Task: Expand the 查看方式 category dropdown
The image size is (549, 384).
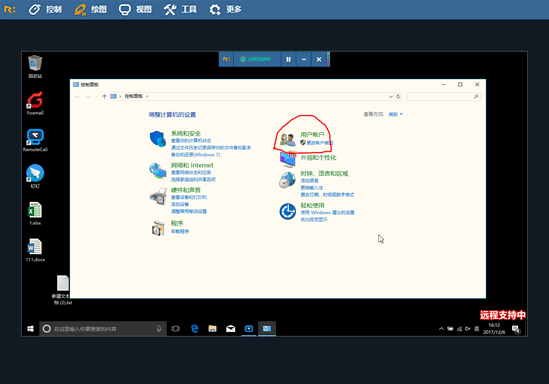Action: point(396,114)
